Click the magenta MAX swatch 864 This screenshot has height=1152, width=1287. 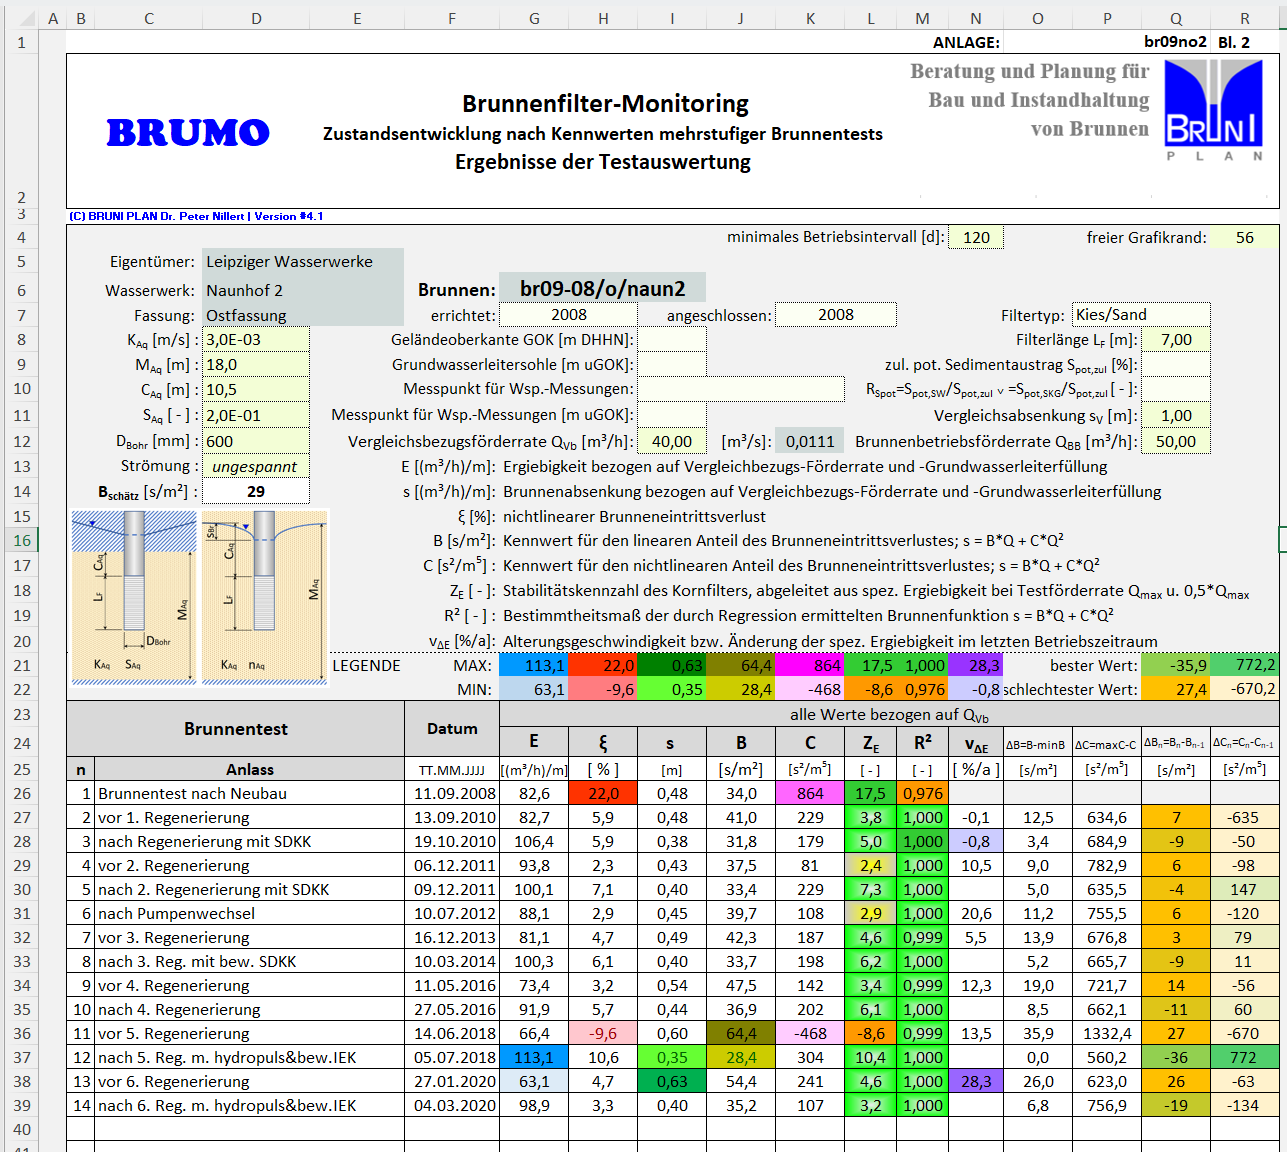click(x=810, y=665)
